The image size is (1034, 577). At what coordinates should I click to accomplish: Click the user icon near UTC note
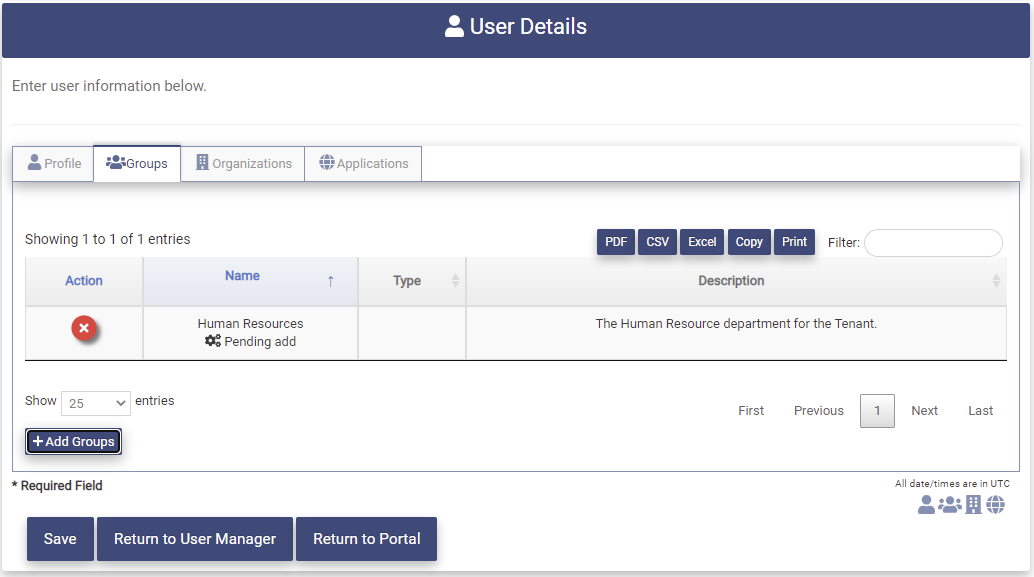pyautogui.click(x=926, y=504)
